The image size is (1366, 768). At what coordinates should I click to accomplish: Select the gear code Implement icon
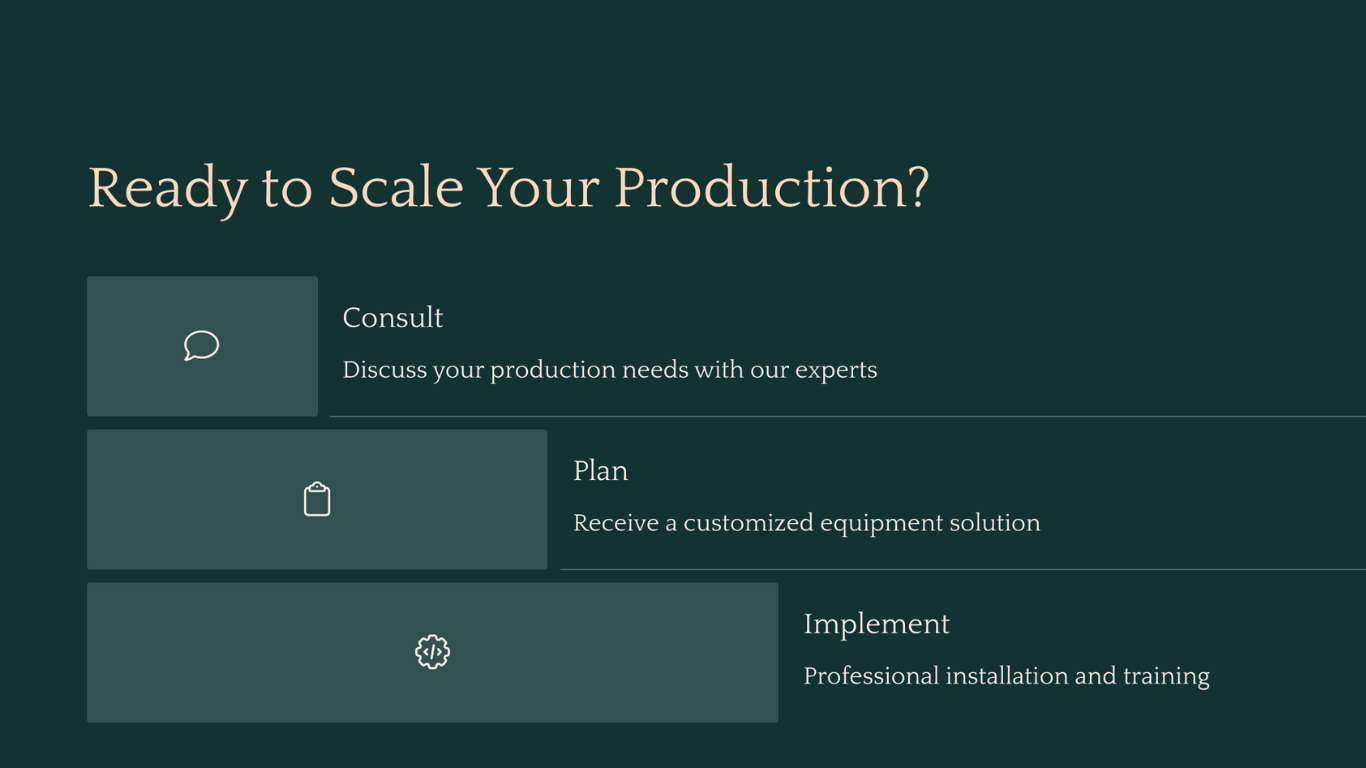[432, 652]
